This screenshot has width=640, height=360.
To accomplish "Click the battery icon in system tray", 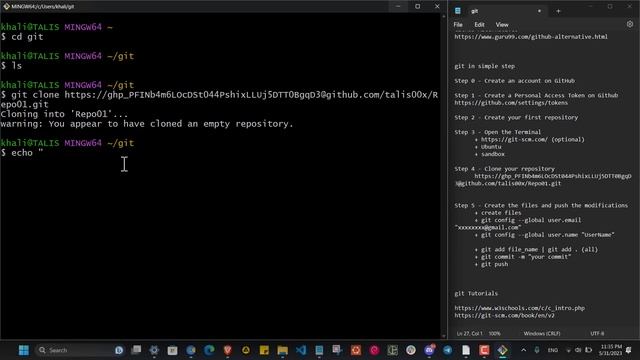I will (589, 350).
